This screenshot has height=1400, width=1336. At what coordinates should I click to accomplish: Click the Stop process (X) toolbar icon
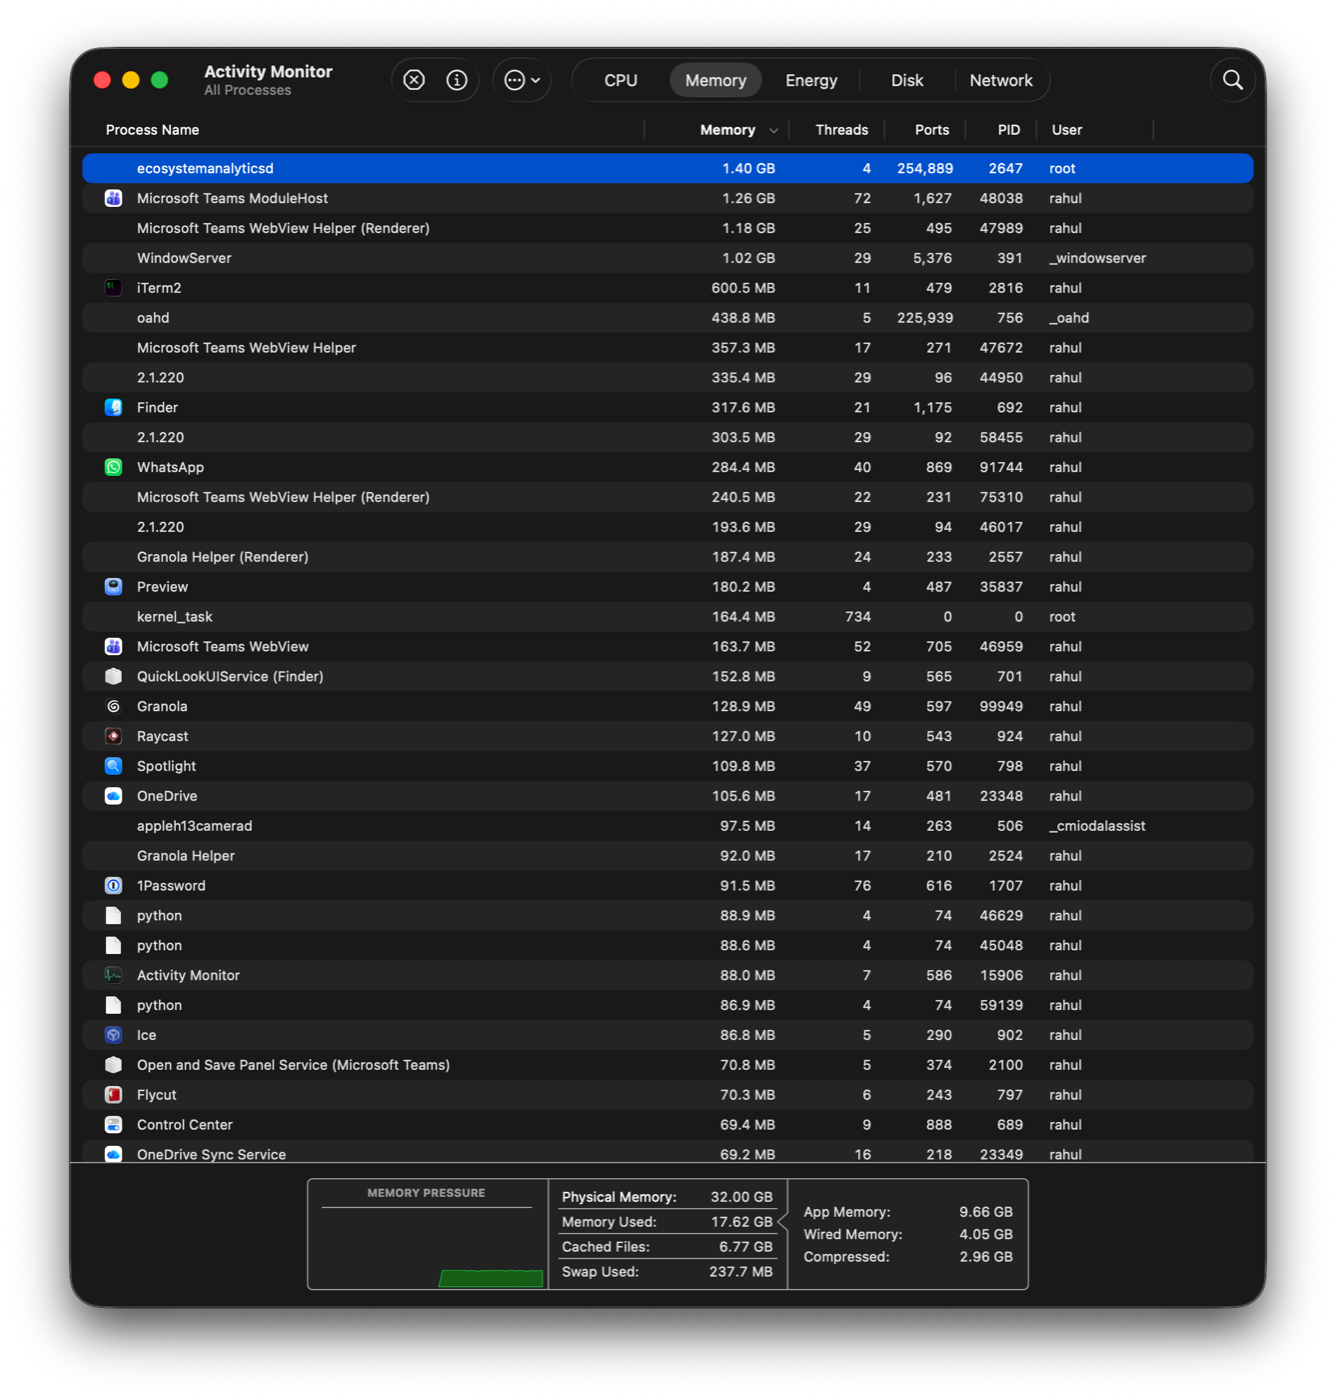pos(414,80)
